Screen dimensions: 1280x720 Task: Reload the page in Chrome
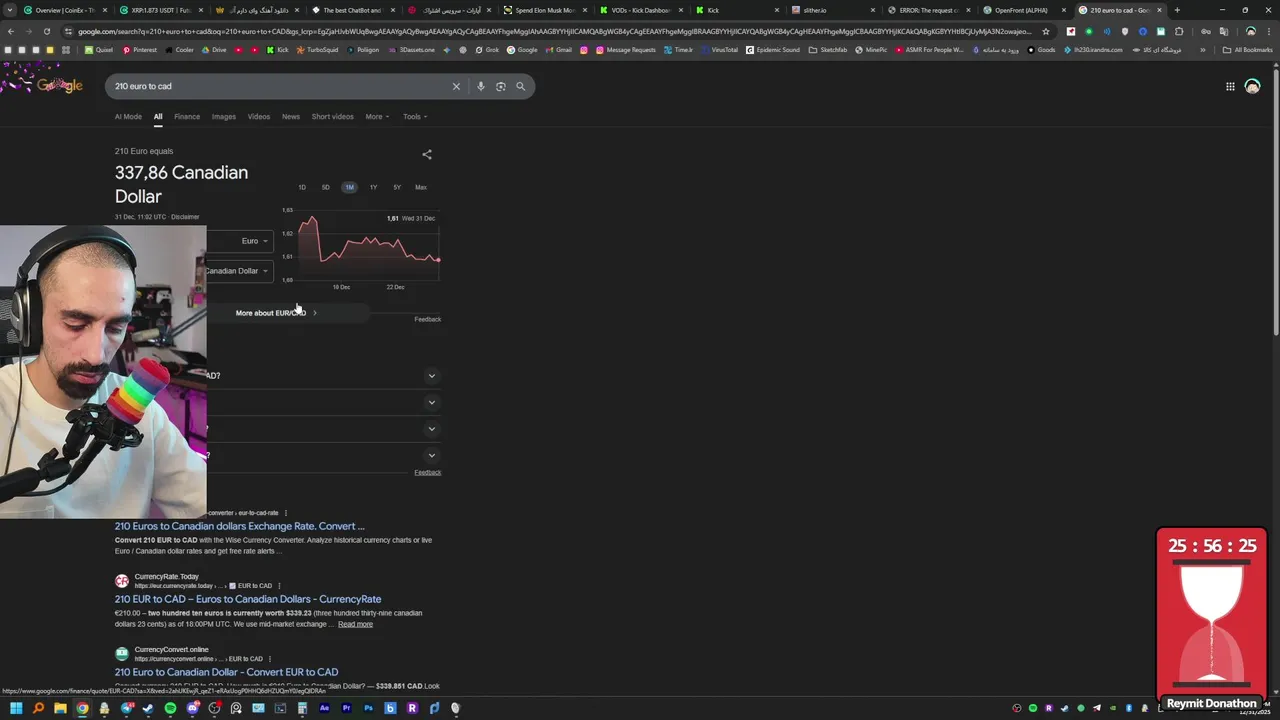click(46, 31)
